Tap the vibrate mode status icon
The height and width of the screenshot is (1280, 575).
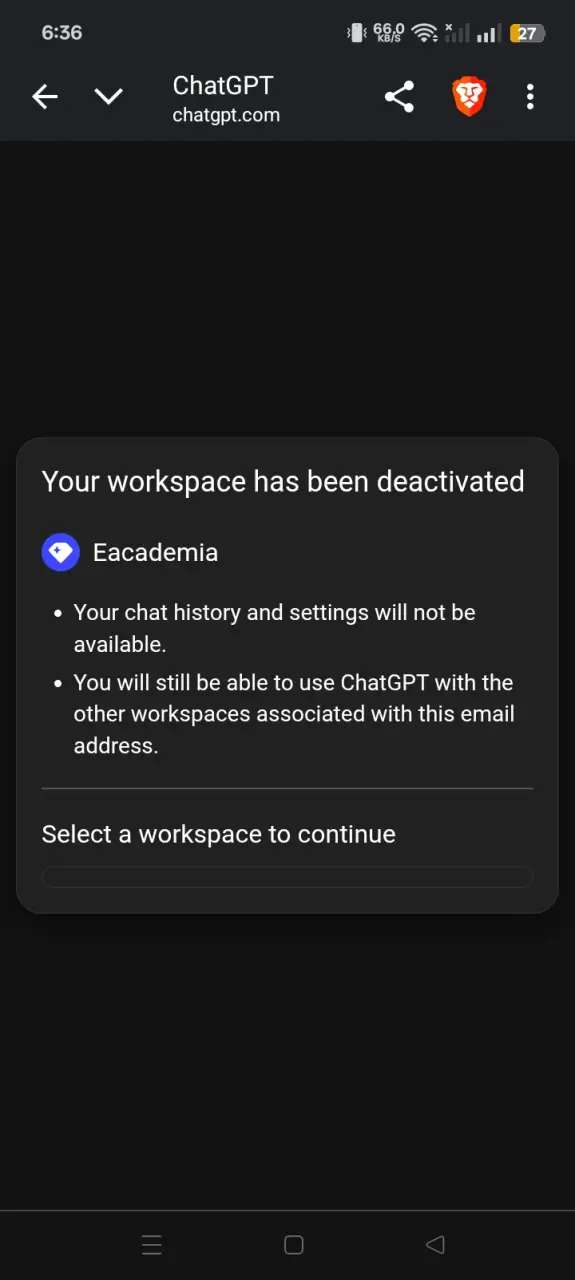pyautogui.click(x=355, y=33)
